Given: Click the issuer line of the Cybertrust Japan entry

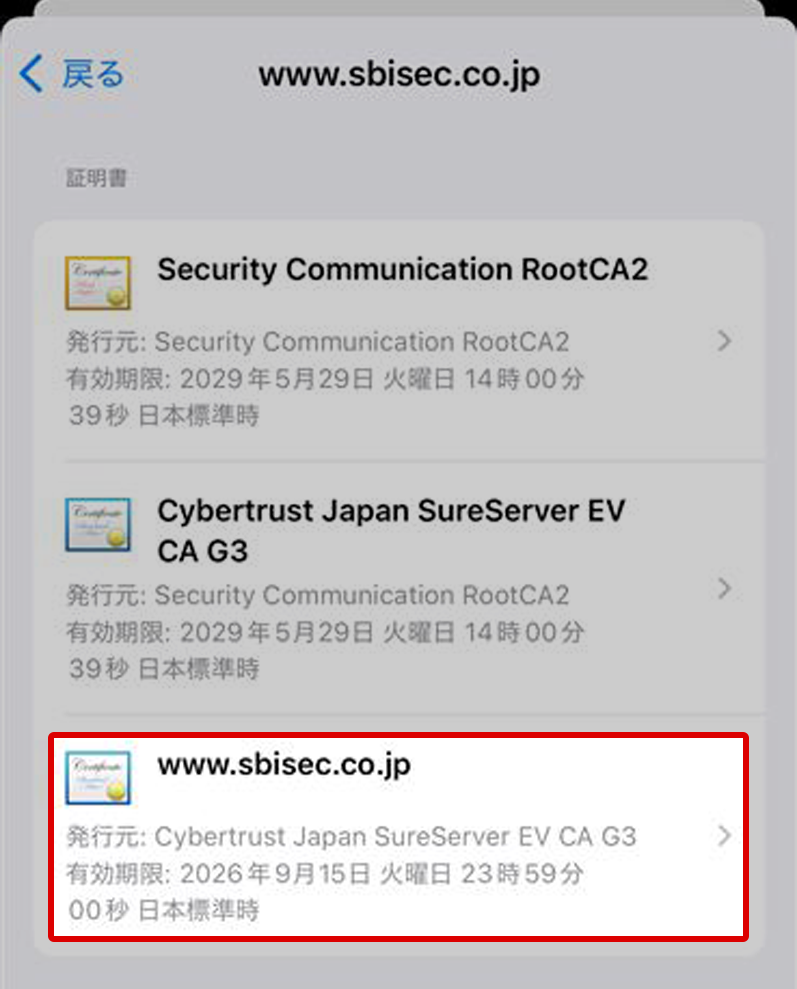Looking at the screenshot, I should click(318, 596).
